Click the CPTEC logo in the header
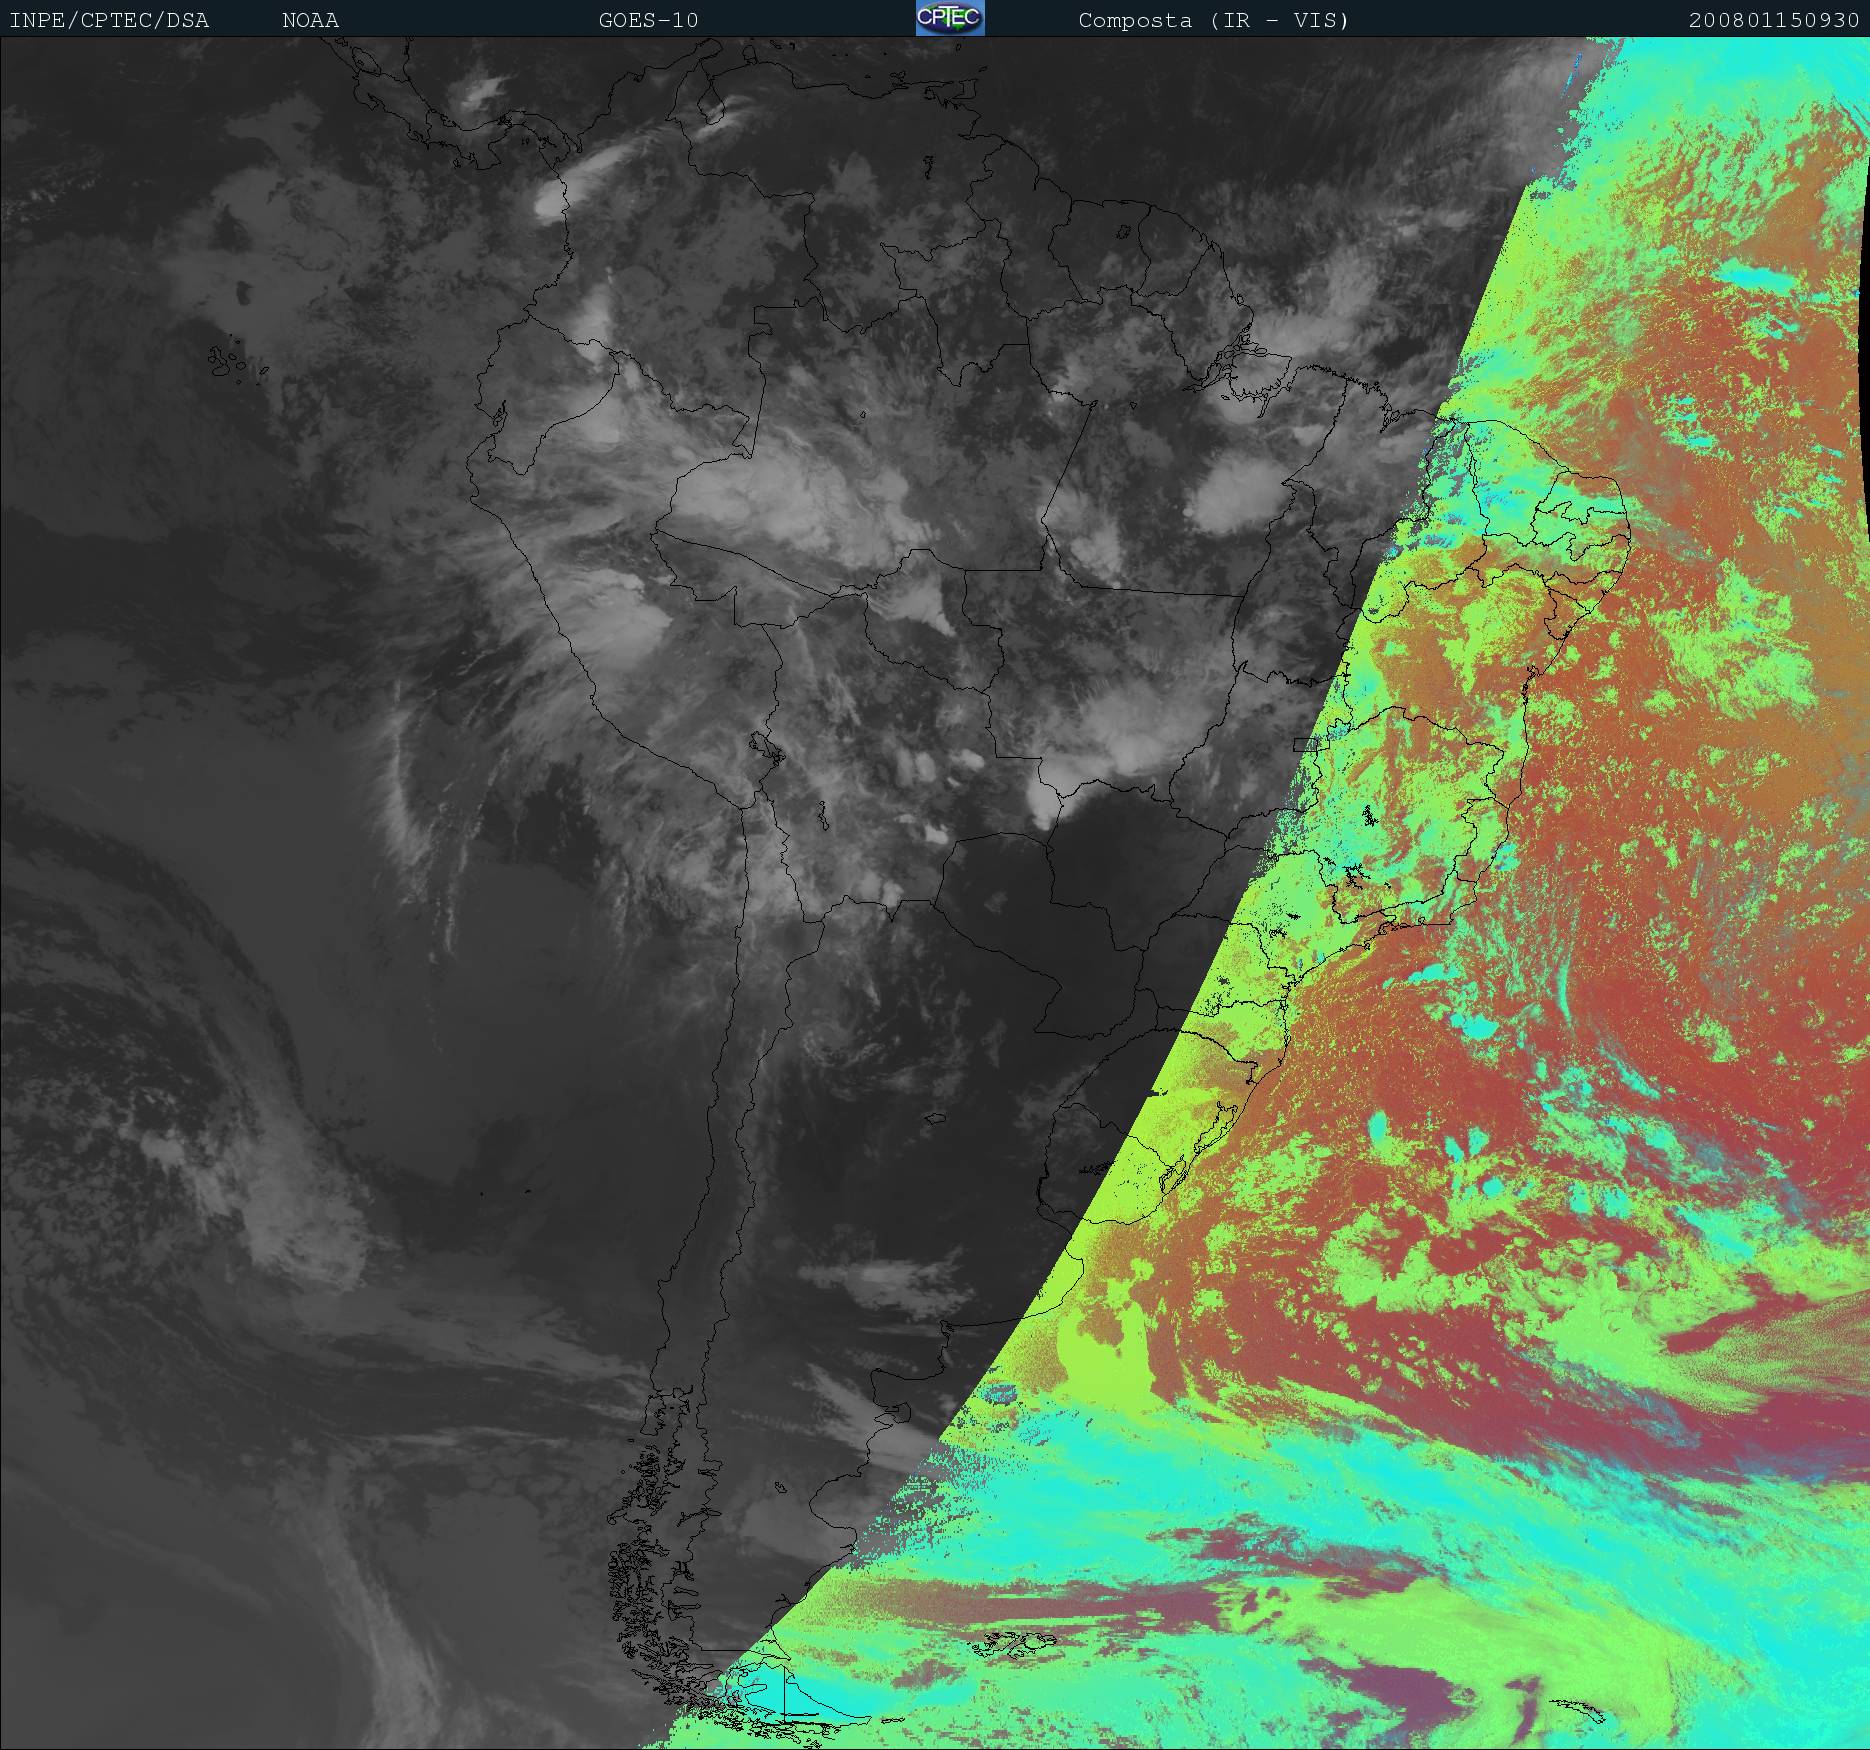The image size is (1870, 1750). 949,19
